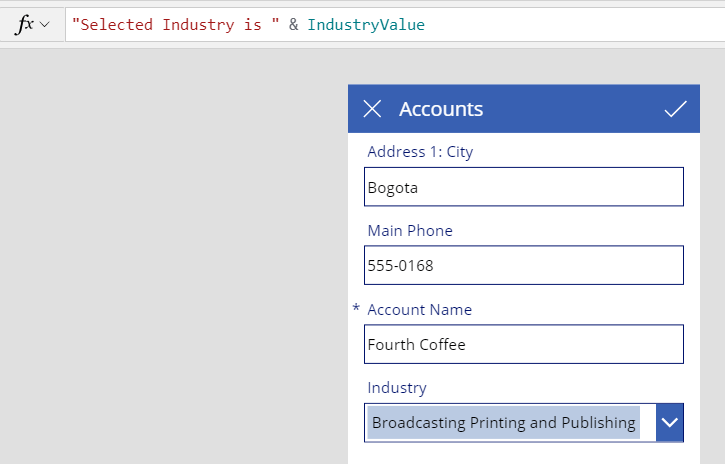Click the Accounts header title

tap(441, 110)
